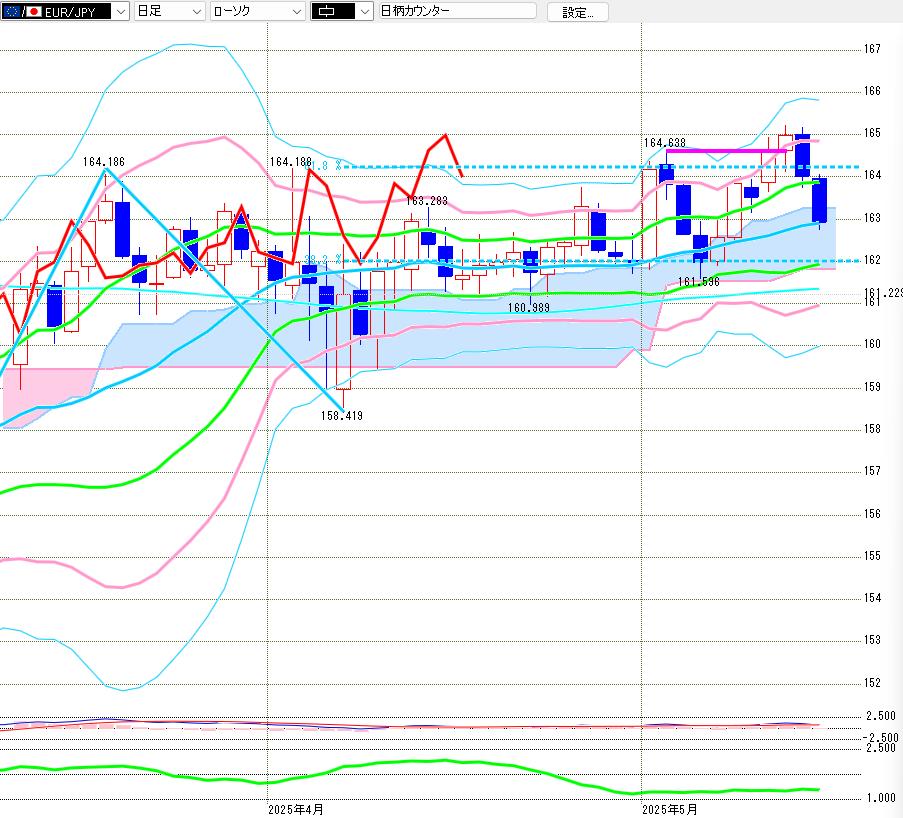This screenshot has width=903, height=818.
Task: Open the EUR/JPY currency pair dropdown
Action: [64, 11]
